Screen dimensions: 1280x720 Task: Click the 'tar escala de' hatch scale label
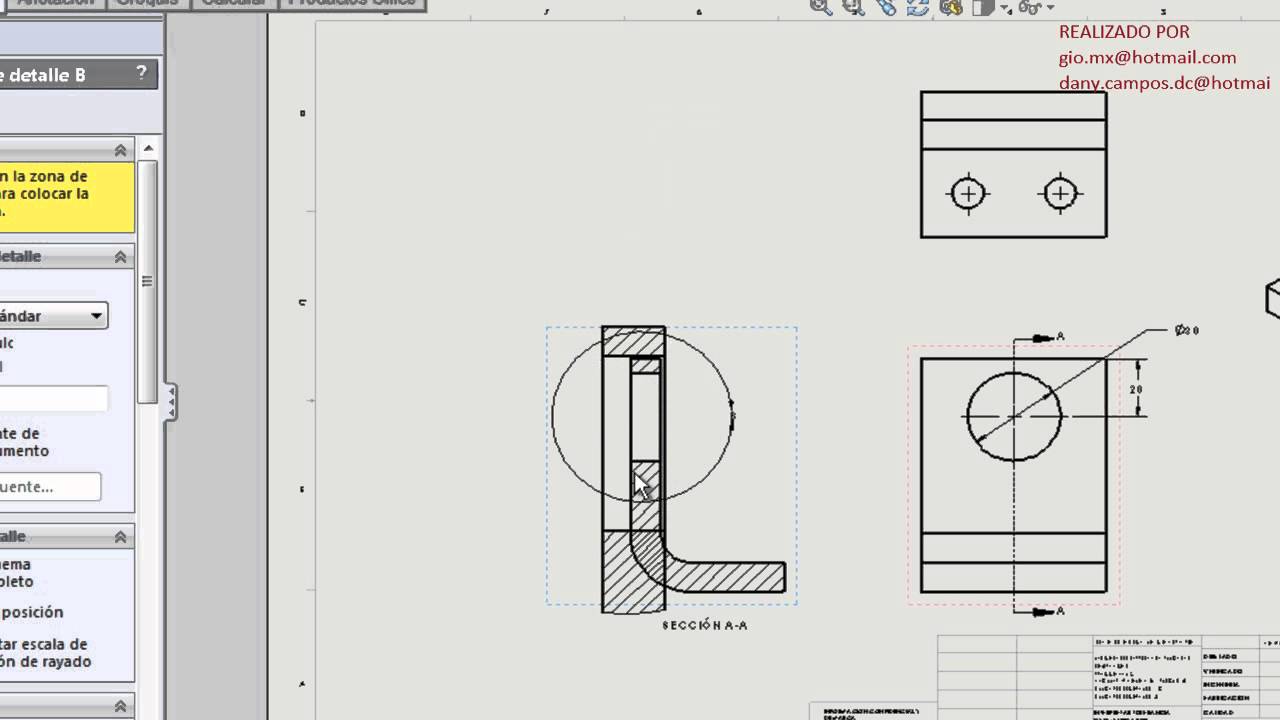click(44, 644)
